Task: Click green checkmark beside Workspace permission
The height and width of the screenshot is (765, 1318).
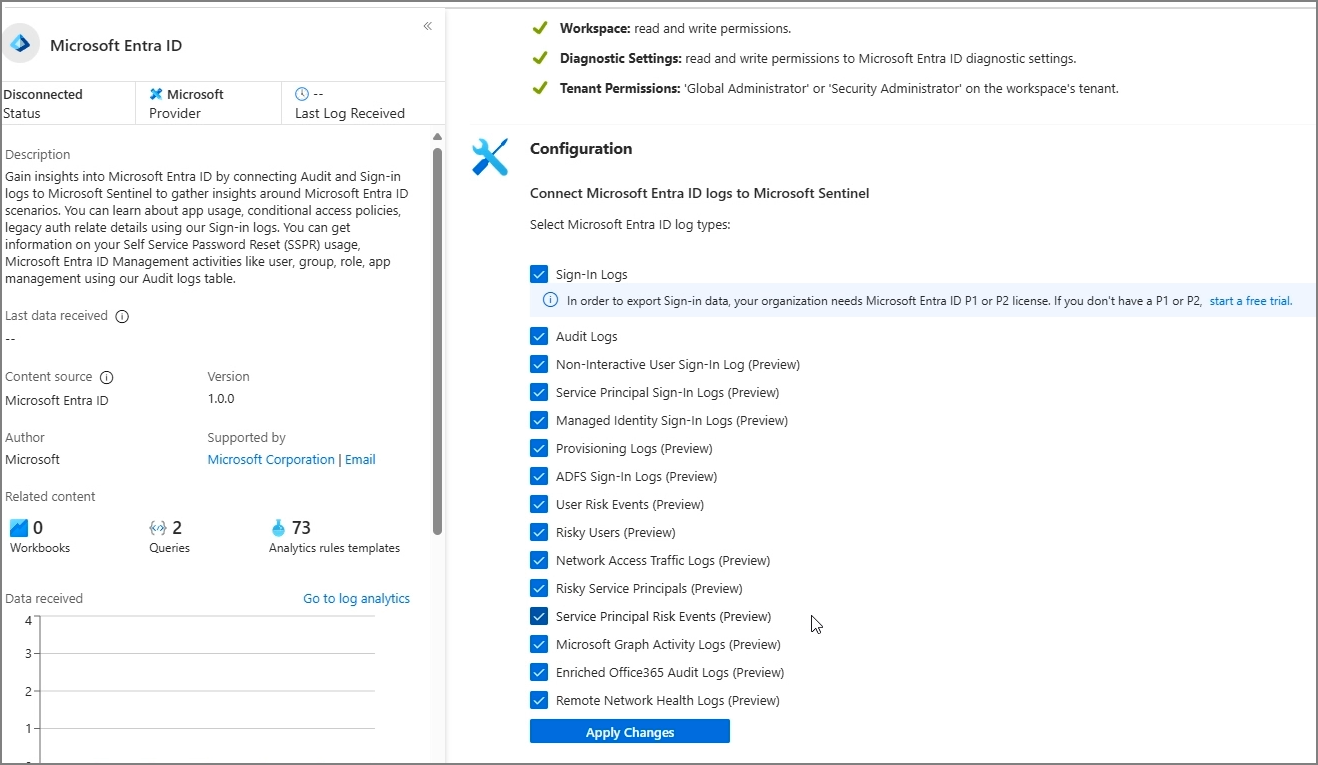Action: point(540,28)
